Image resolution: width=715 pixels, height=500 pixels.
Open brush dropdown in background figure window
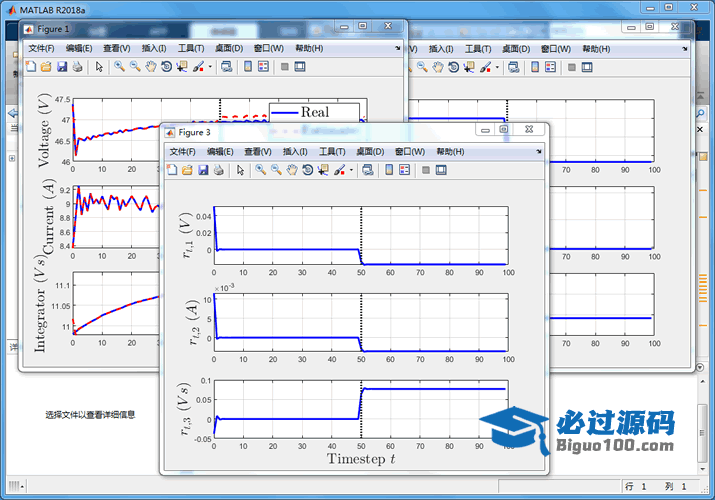pos(497,67)
